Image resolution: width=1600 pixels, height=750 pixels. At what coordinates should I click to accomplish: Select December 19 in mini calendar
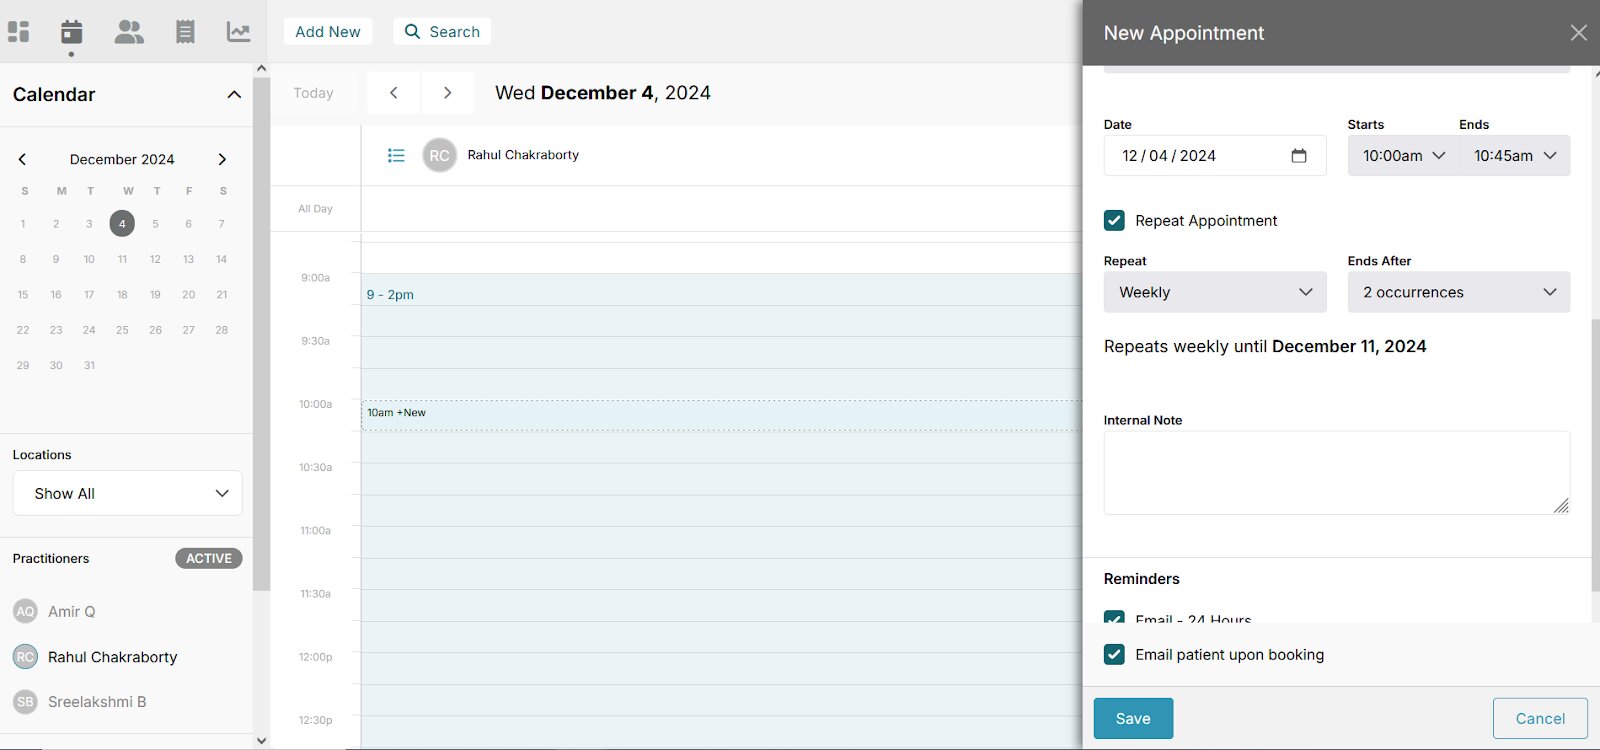pos(155,295)
